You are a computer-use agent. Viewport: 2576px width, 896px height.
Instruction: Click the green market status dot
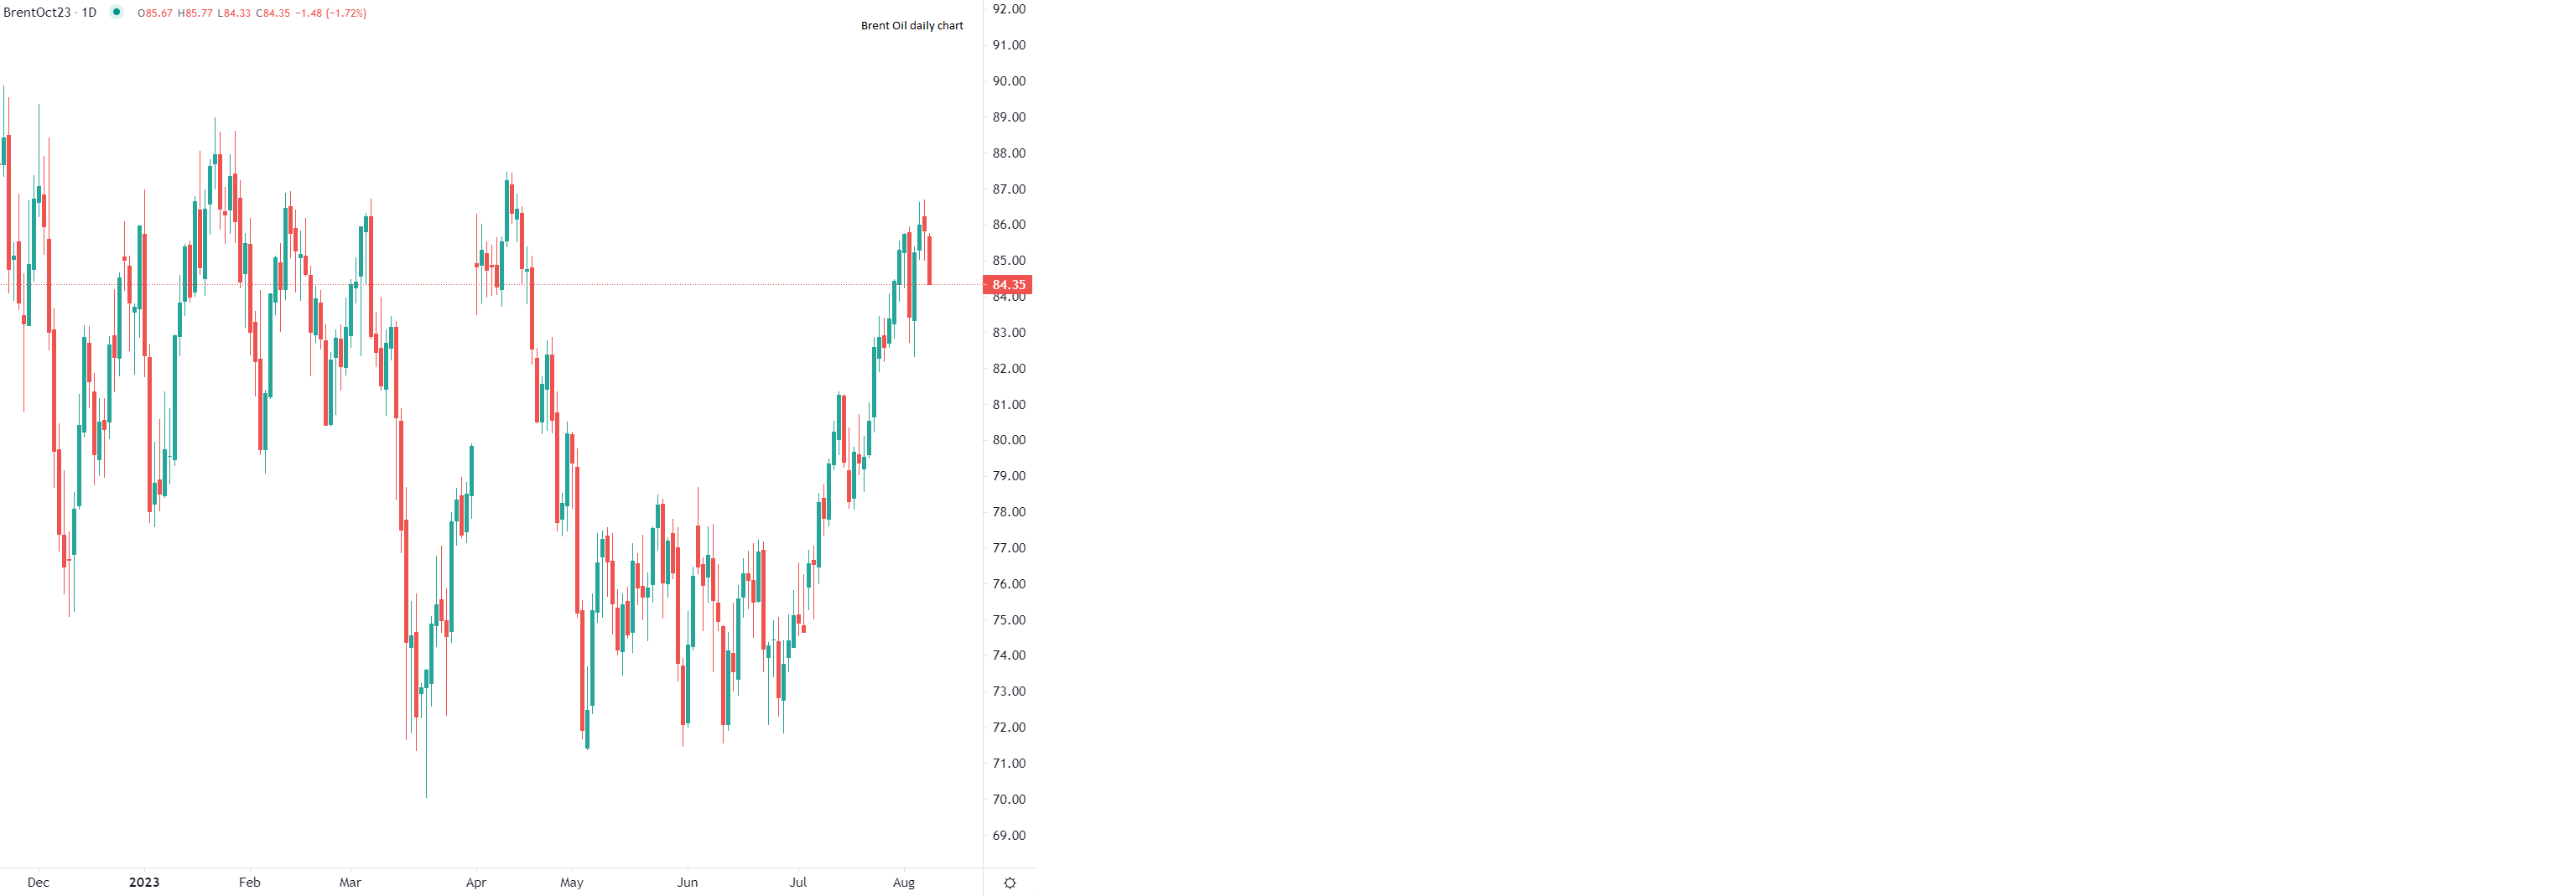(116, 12)
